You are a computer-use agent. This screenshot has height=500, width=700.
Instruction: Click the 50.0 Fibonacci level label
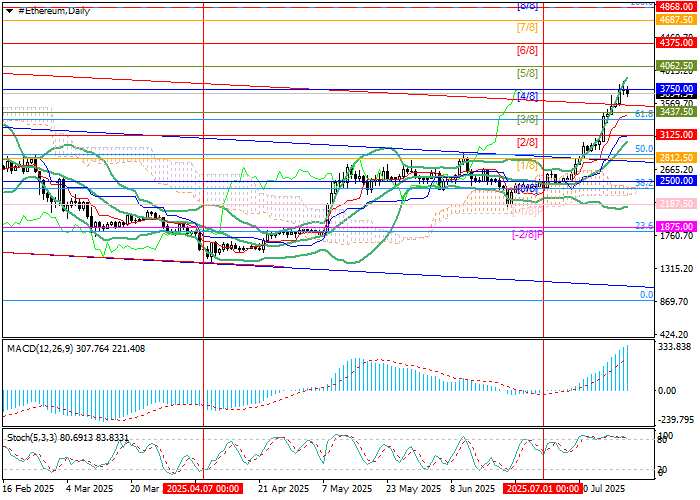coord(644,149)
